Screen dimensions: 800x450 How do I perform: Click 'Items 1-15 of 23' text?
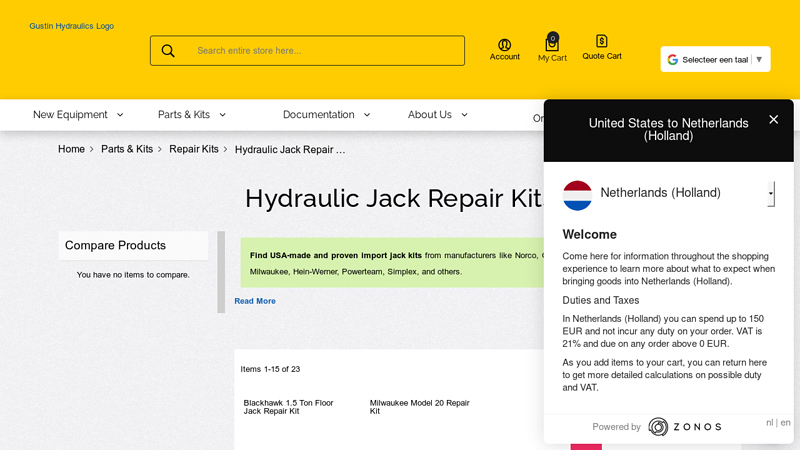click(270, 369)
